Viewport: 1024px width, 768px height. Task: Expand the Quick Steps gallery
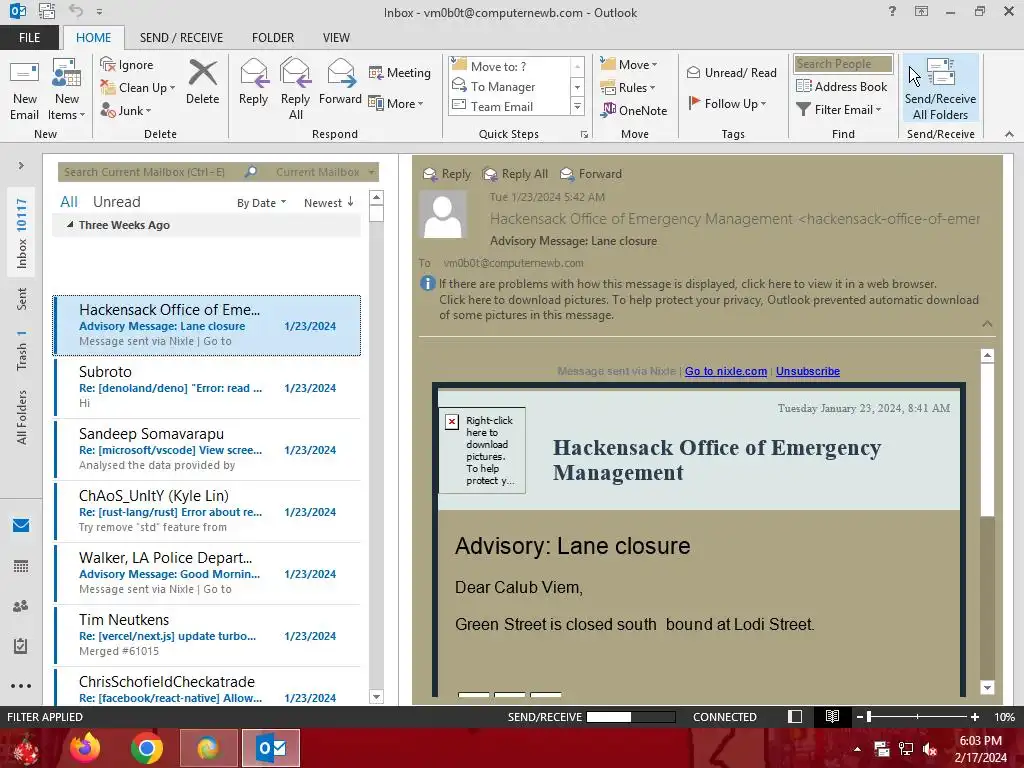[577, 106]
